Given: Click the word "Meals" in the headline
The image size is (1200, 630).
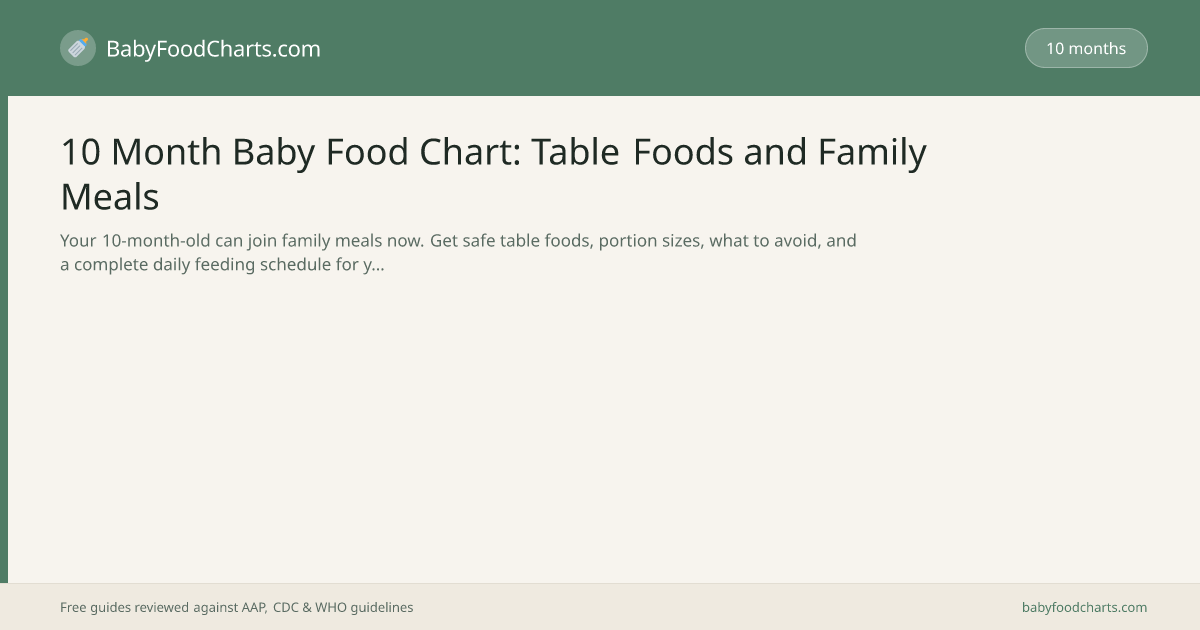Looking at the screenshot, I should coord(110,196).
